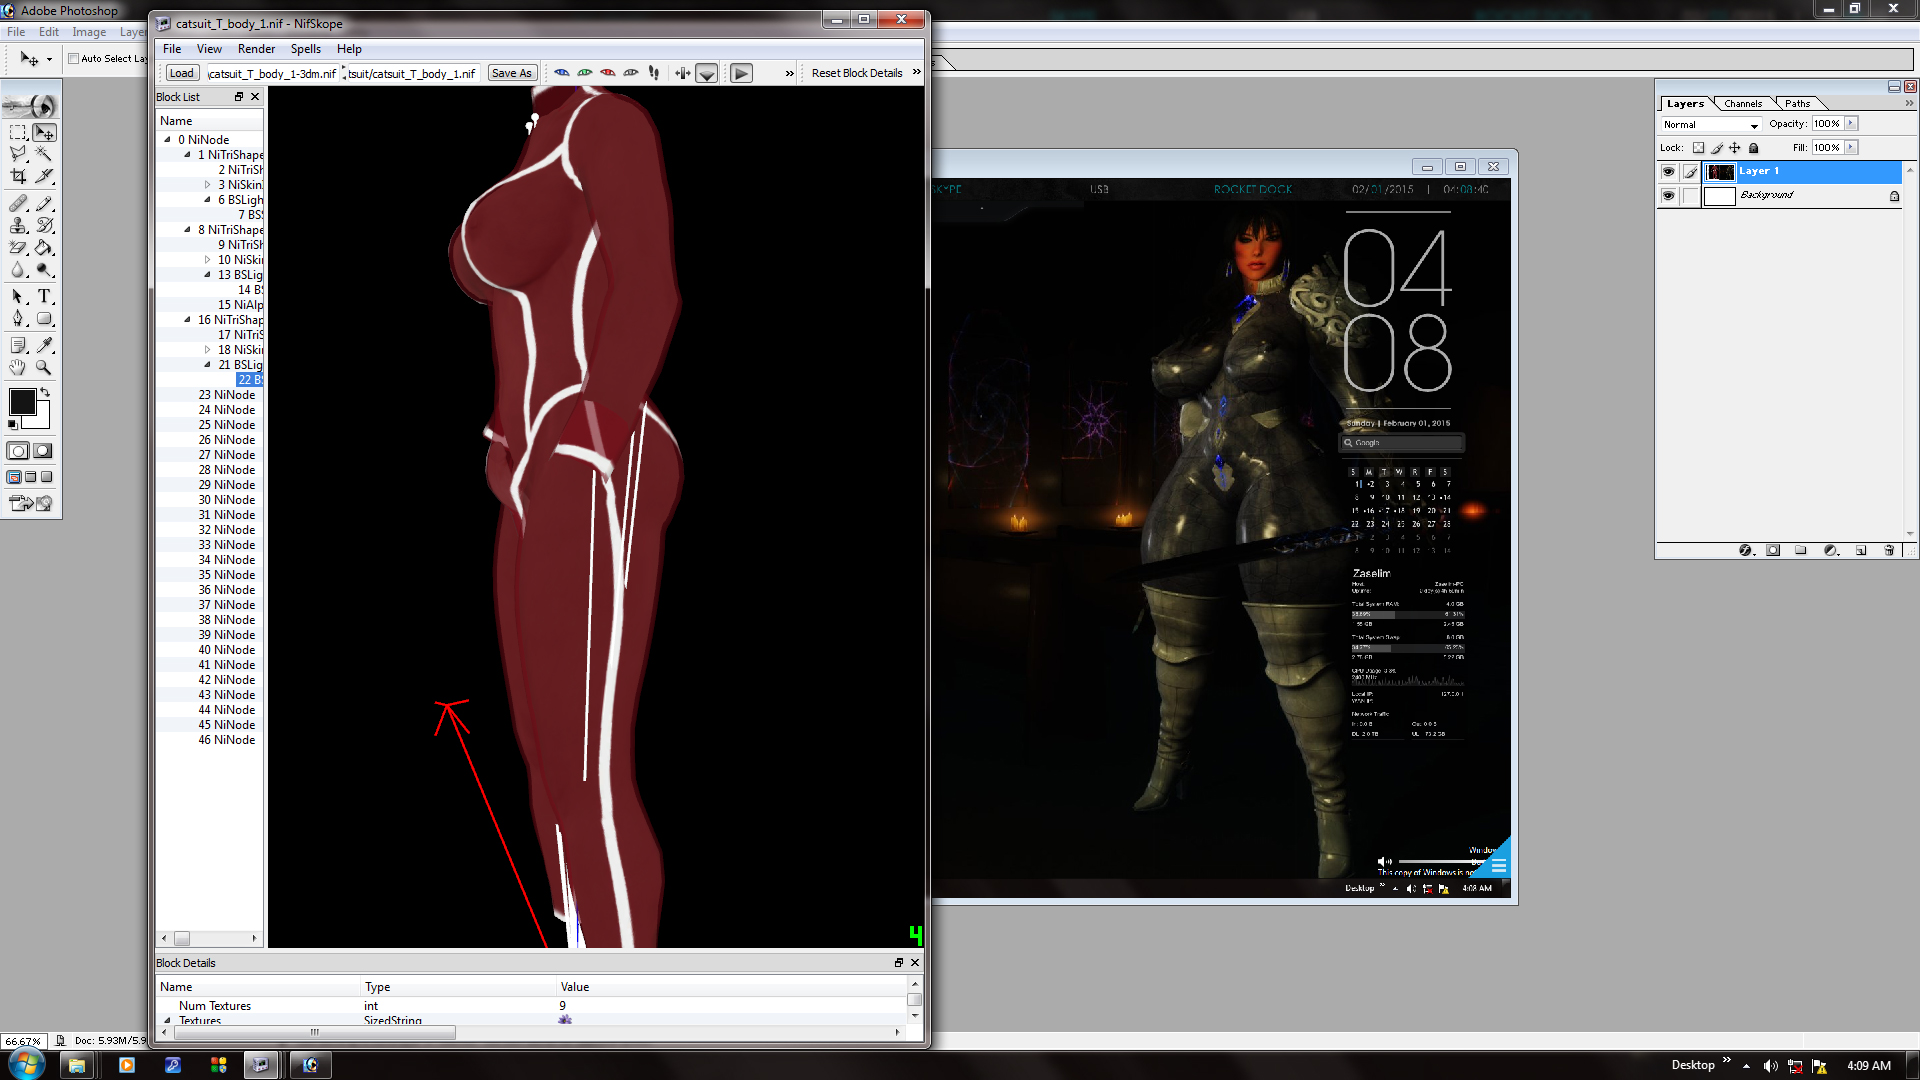The image size is (1920, 1080).
Task: Open the blend mode Normal dropdown
Action: (x=1710, y=125)
